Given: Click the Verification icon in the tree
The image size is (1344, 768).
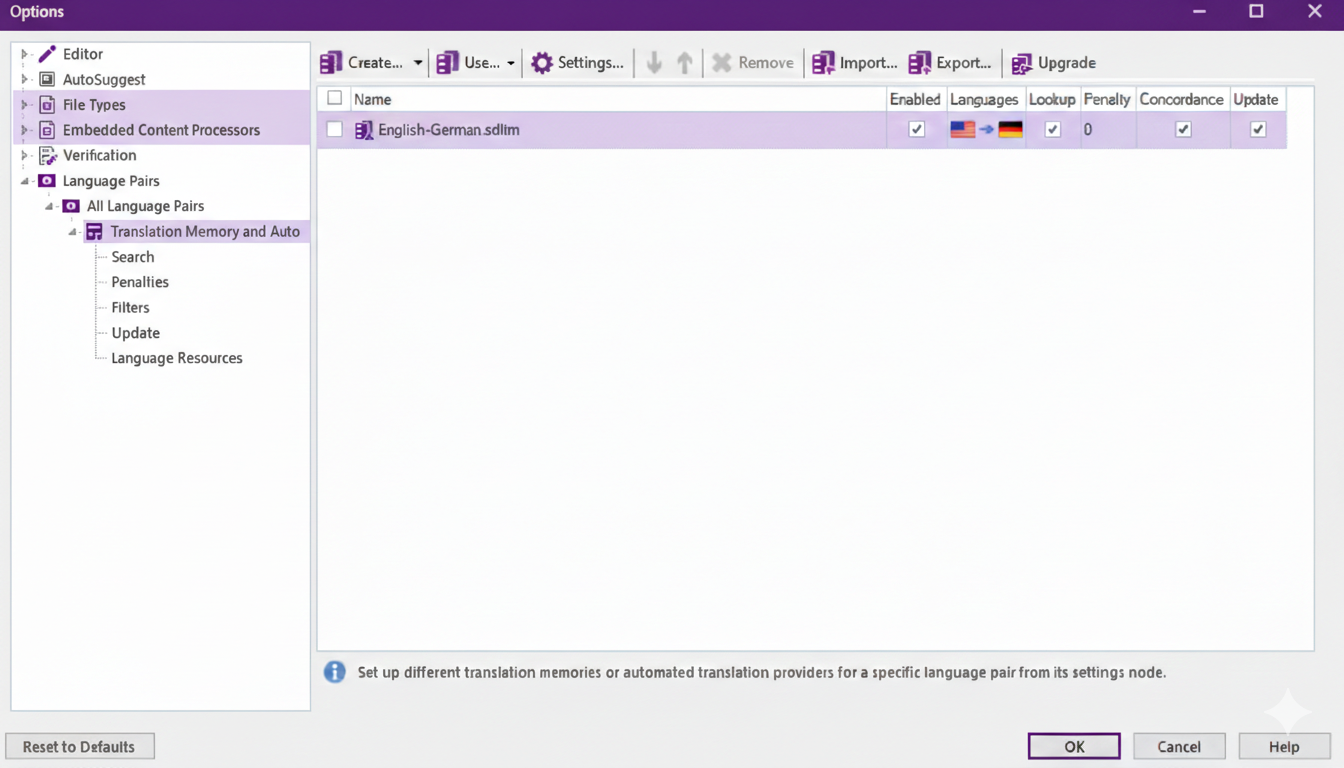Looking at the screenshot, I should 47,155.
